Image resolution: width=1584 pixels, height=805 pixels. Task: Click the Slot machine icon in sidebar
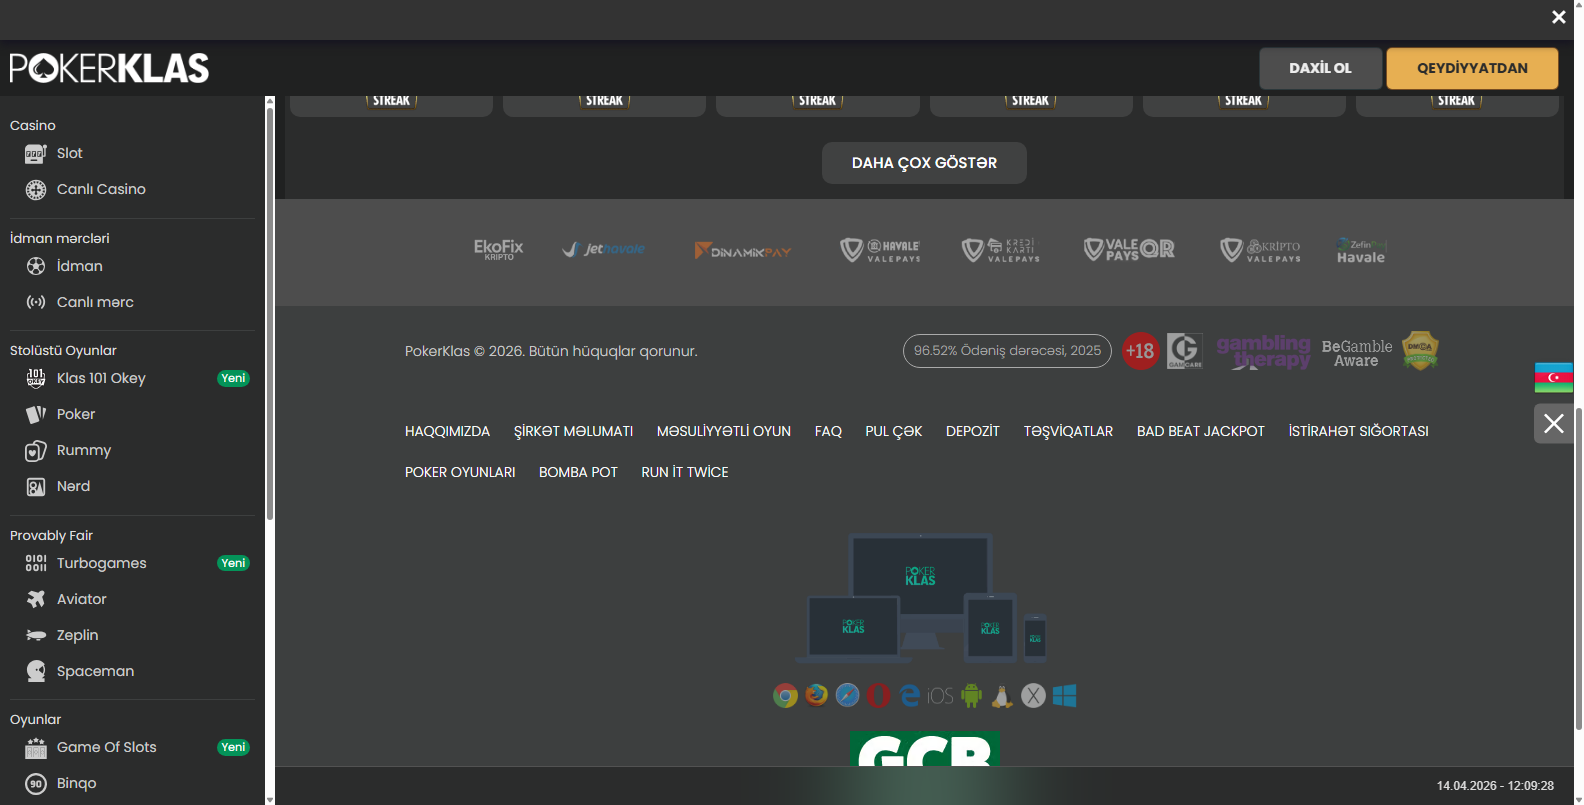point(36,153)
